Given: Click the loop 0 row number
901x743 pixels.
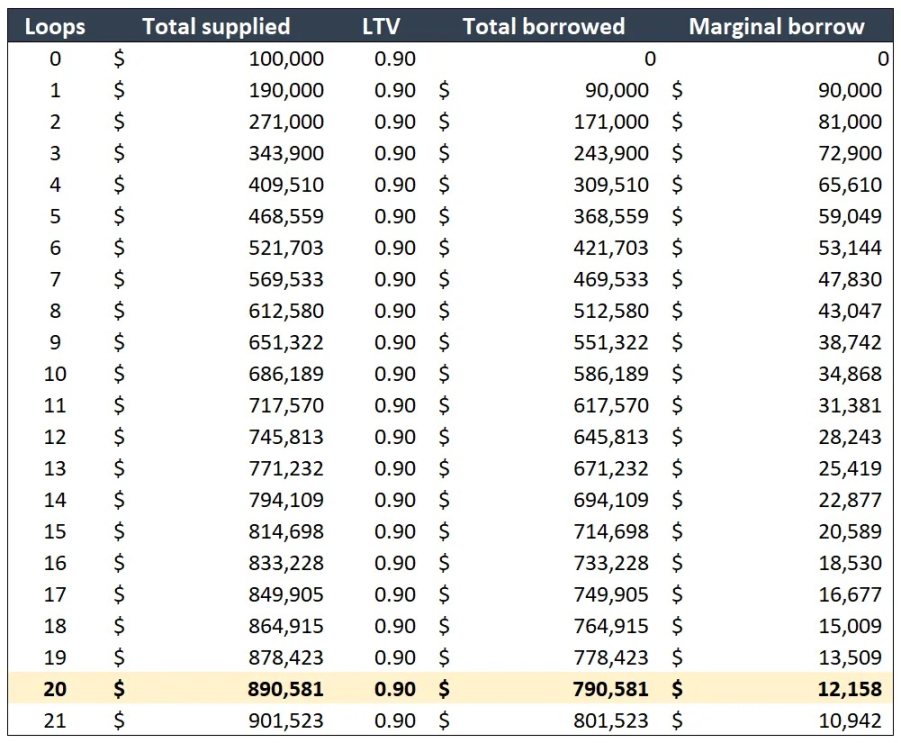Looking at the screenshot, I should pyautogui.click(x=54, y=59).
